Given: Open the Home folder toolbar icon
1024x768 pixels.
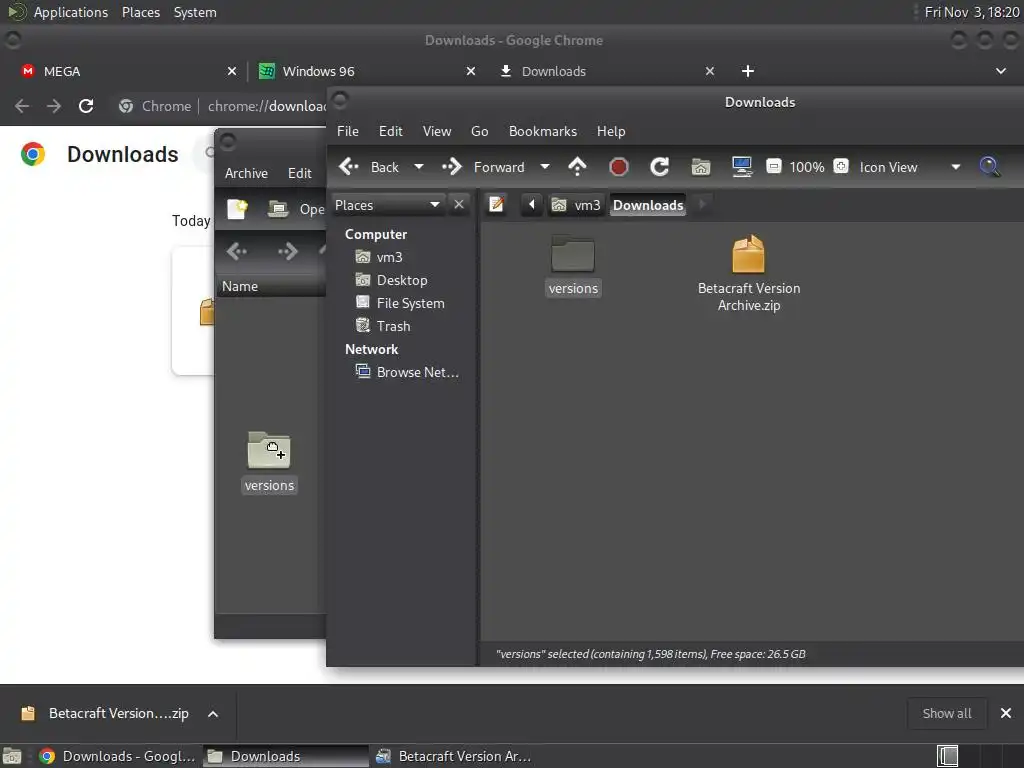Looking at the screenshot, I should tap(701, 167).
